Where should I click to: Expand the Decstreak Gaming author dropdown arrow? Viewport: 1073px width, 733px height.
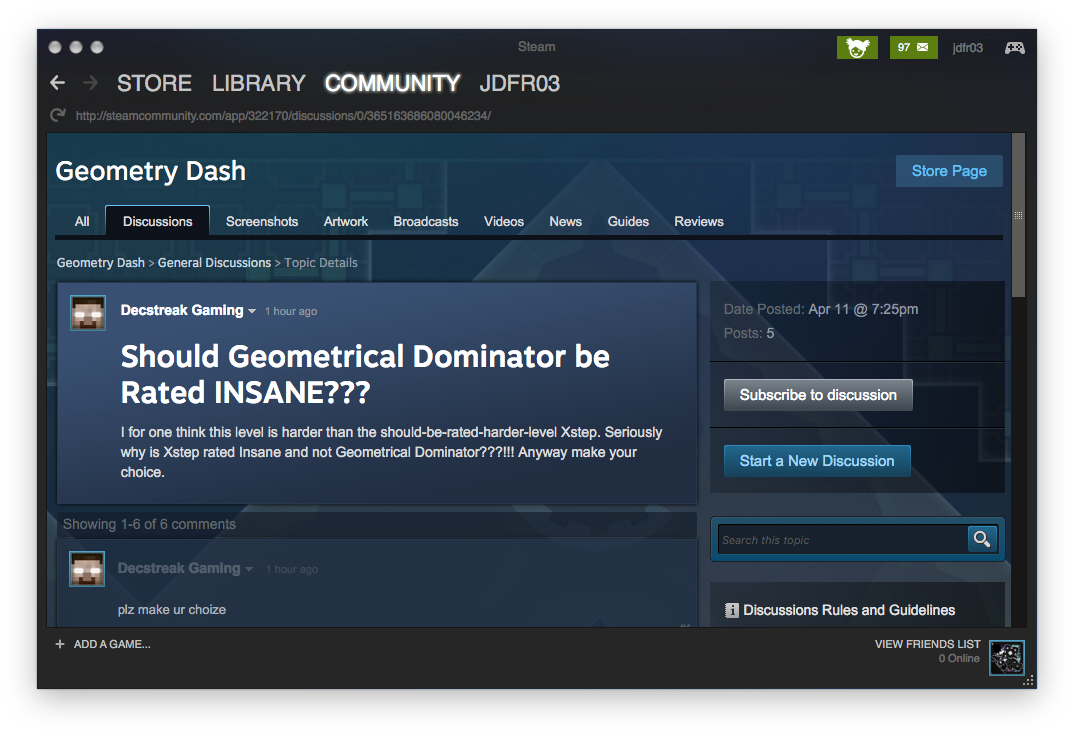[x=252, y=311]
